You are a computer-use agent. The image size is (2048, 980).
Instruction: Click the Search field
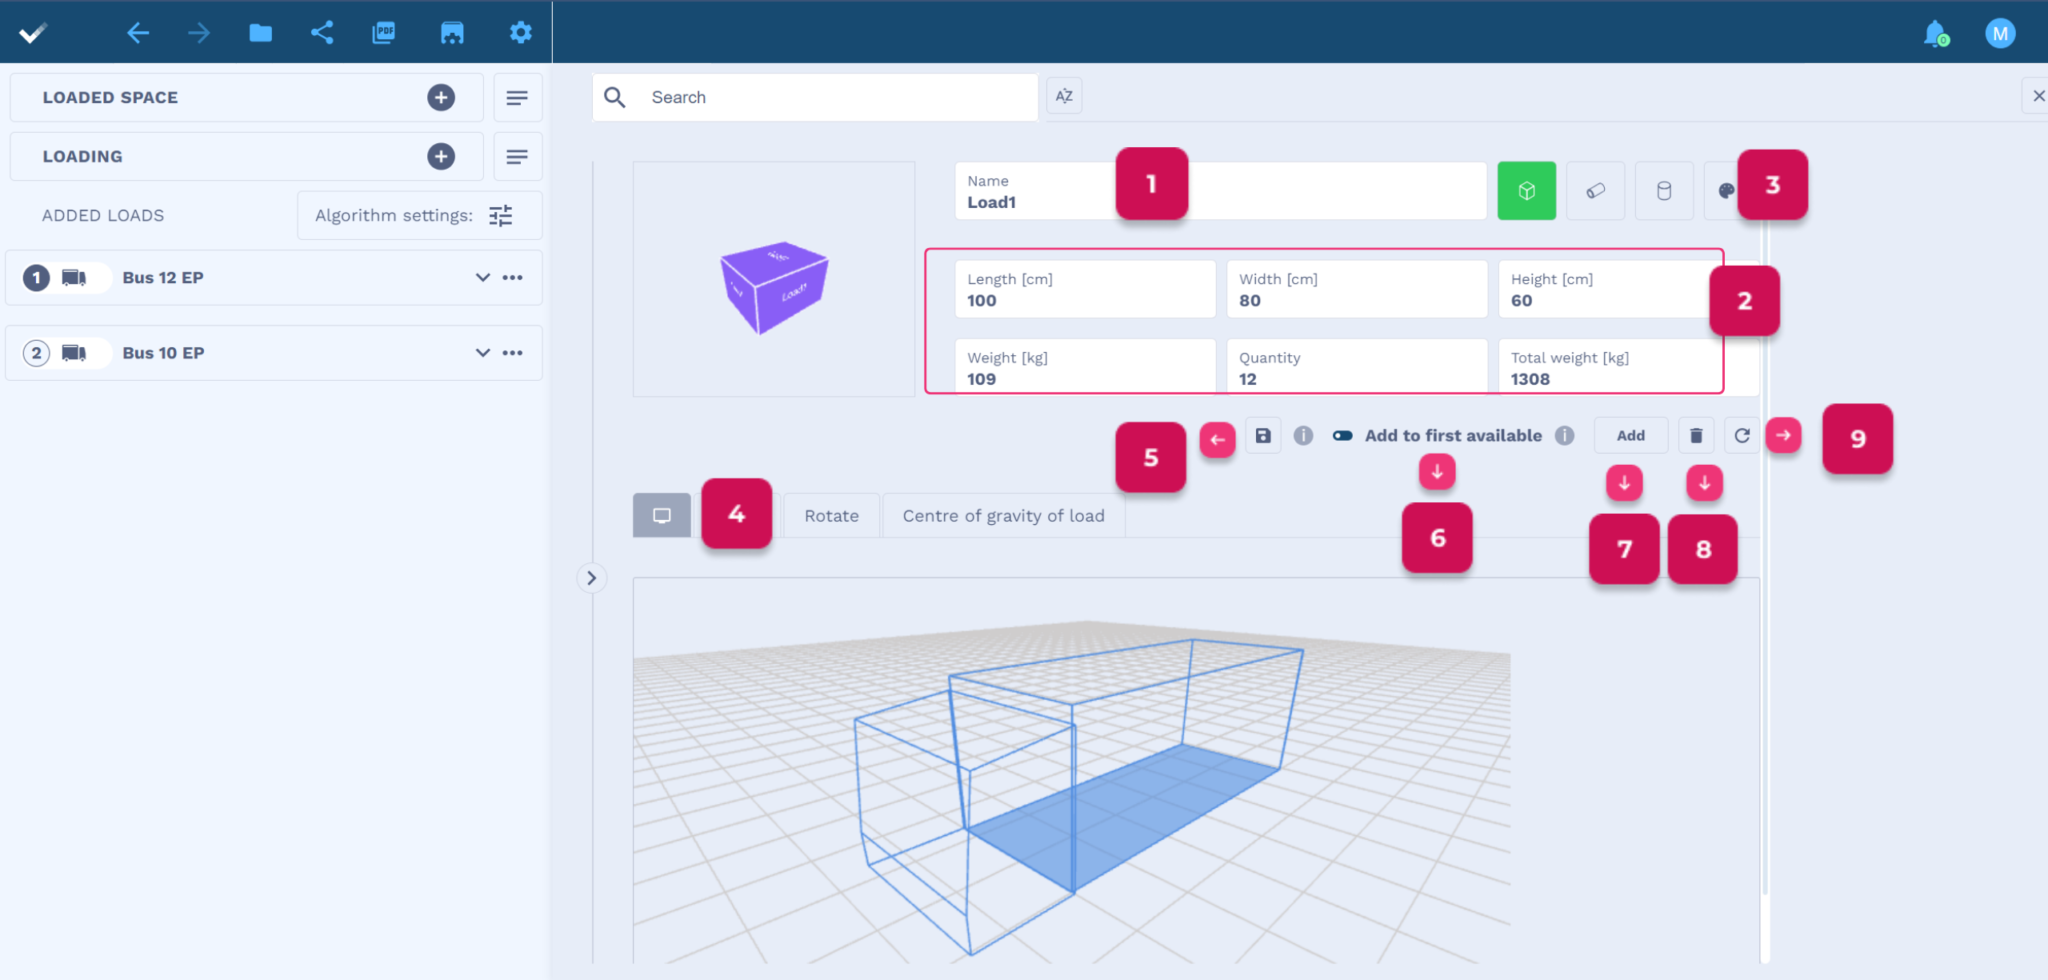point(815,97)
